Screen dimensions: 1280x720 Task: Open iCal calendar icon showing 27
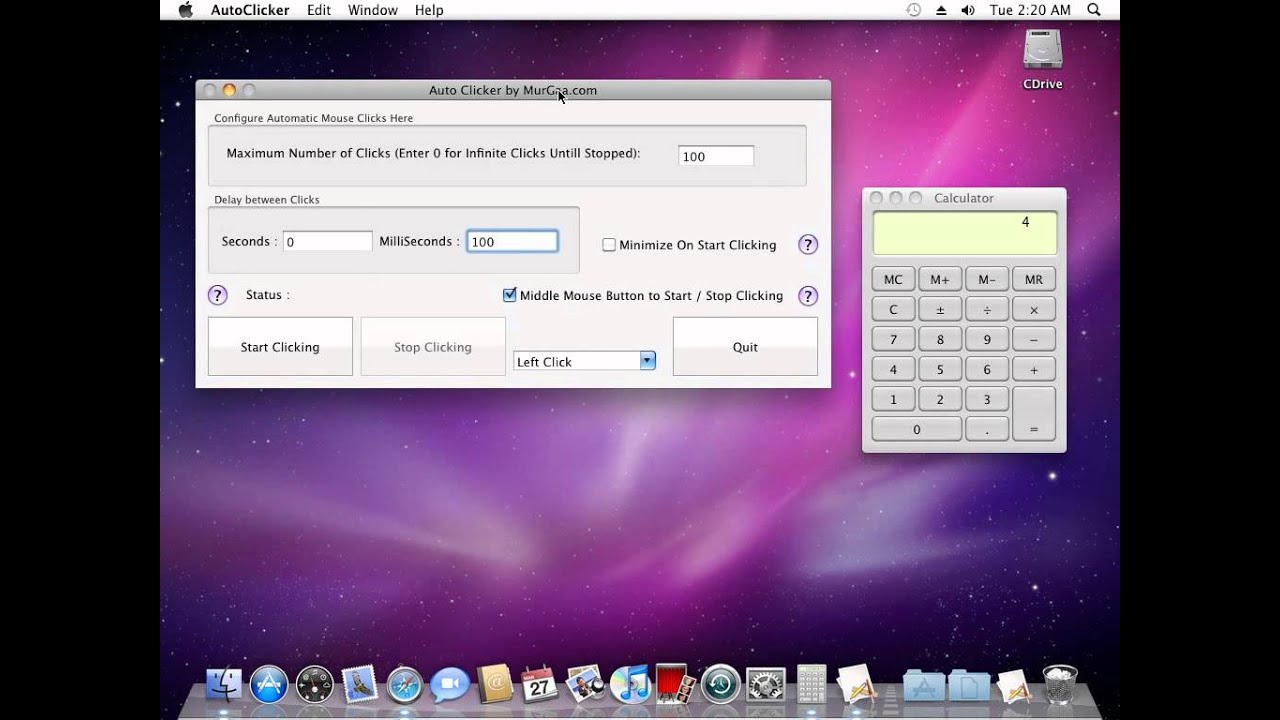tap(540, 685)
